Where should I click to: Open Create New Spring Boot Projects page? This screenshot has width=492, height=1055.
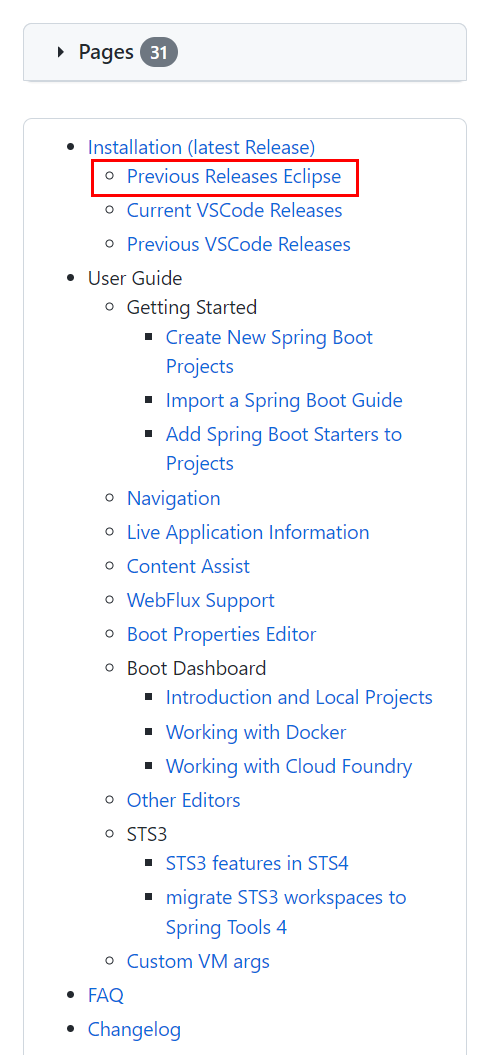[x=269, y=352]
